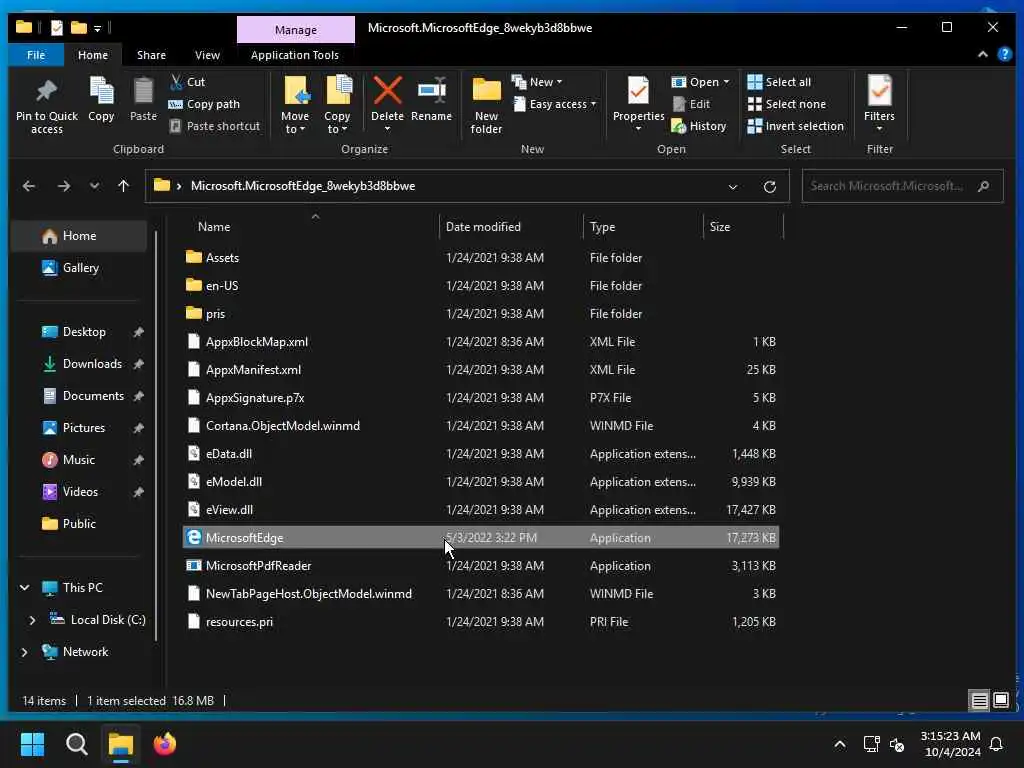
Task: Sort by Date modified column
Action: pyautogui.click(x=483, y=227)
